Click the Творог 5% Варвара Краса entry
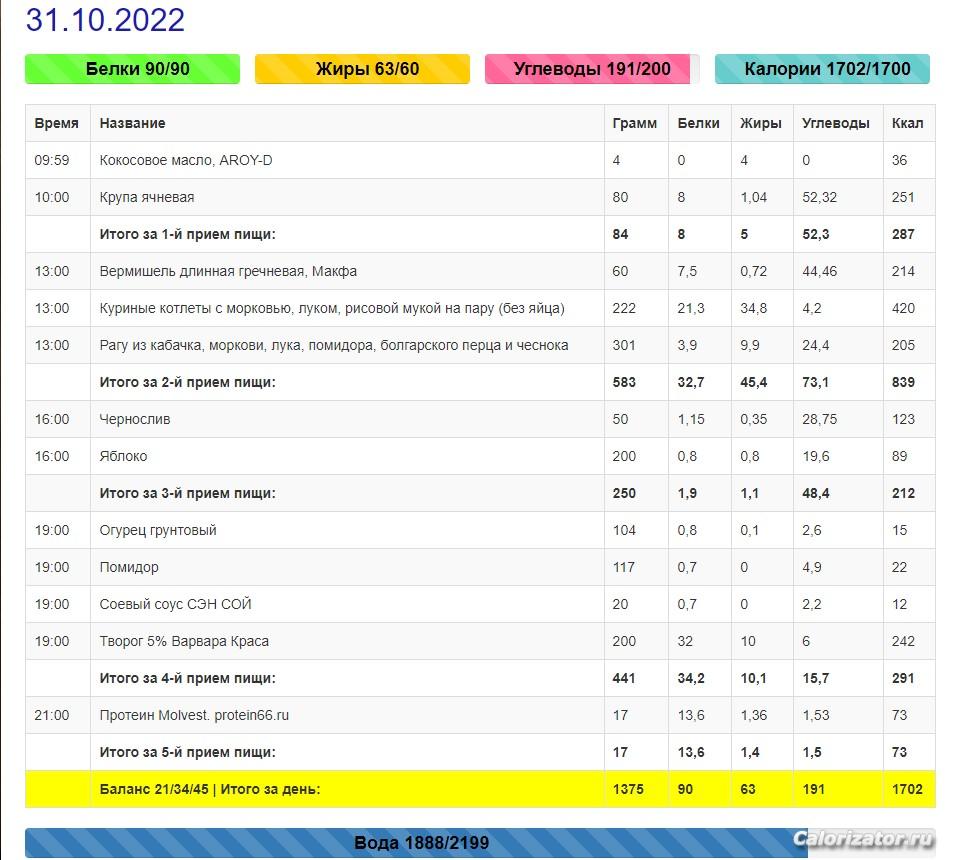 [x=184, y=641]
